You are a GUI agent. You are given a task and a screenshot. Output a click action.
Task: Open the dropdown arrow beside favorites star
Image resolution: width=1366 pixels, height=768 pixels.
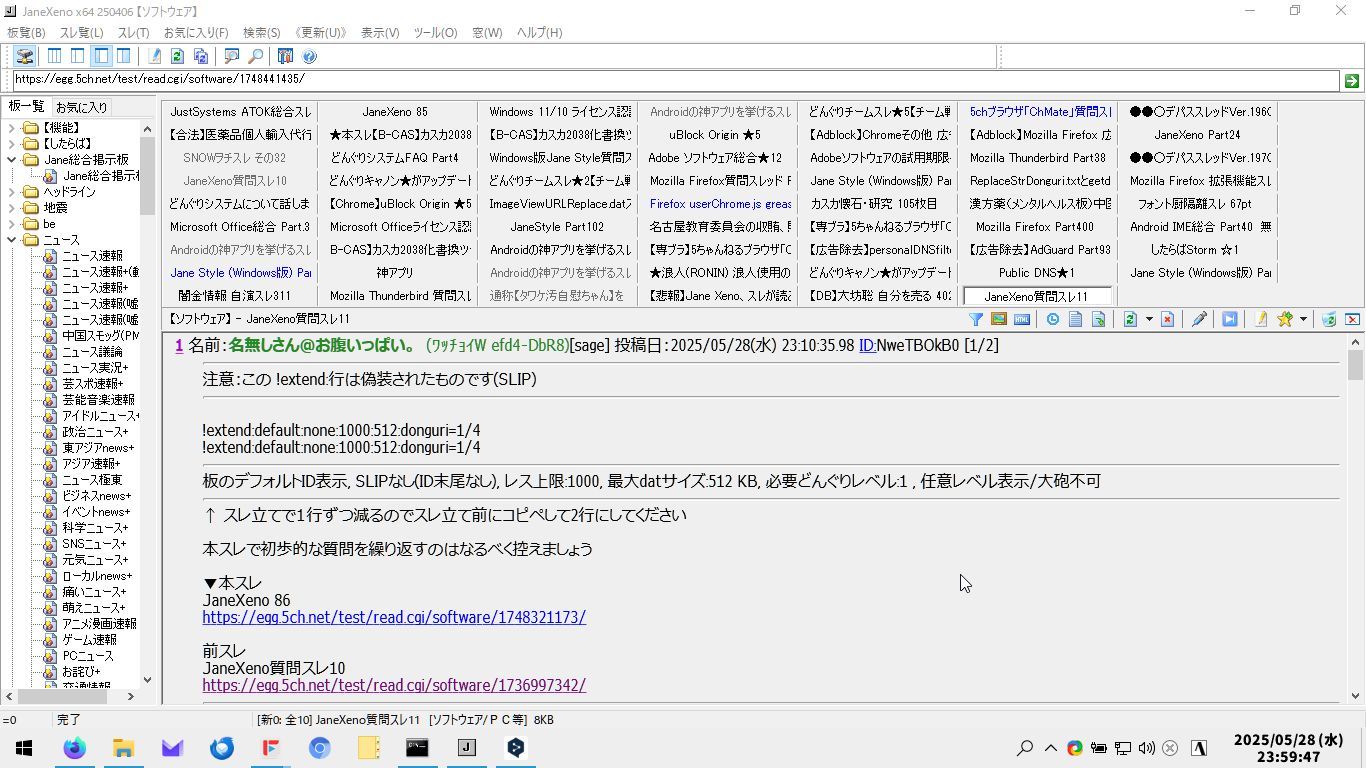pyautogui.click(x=1303, y=319)
